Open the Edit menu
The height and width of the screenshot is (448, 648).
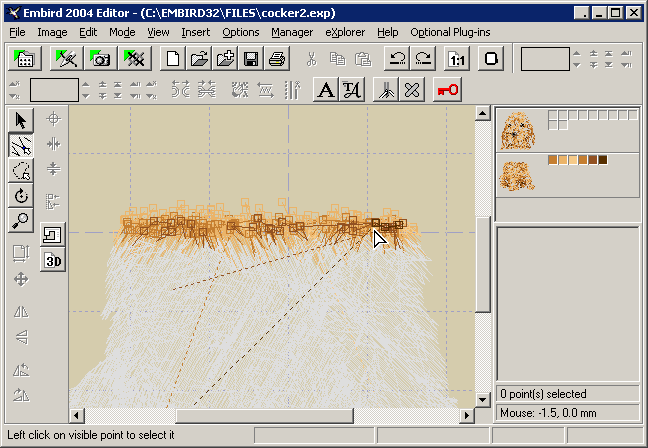88,32
